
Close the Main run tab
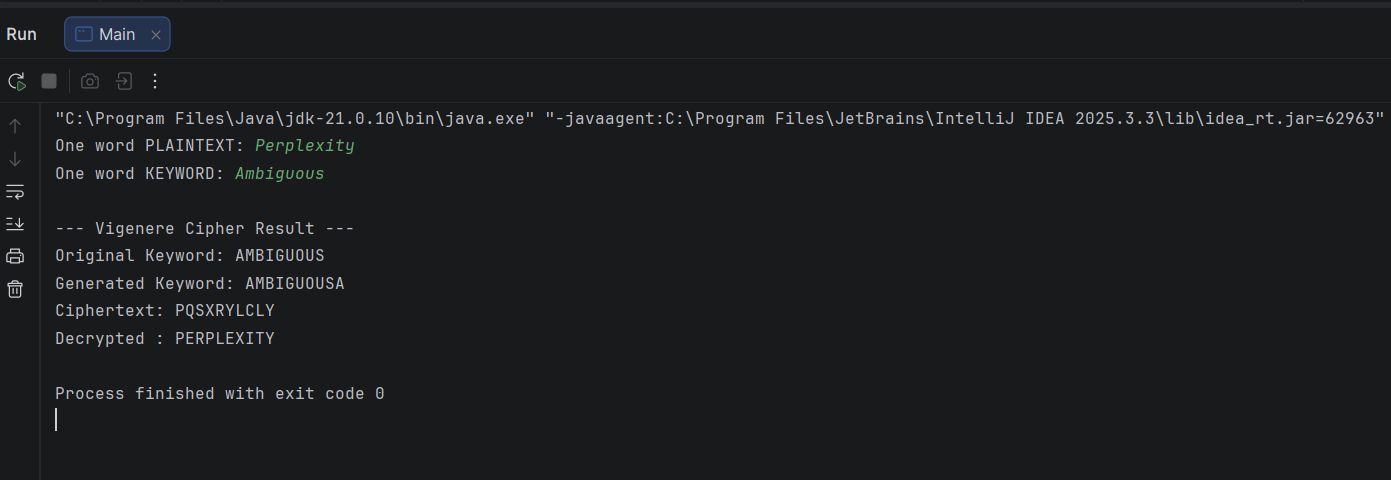point(156,35)
